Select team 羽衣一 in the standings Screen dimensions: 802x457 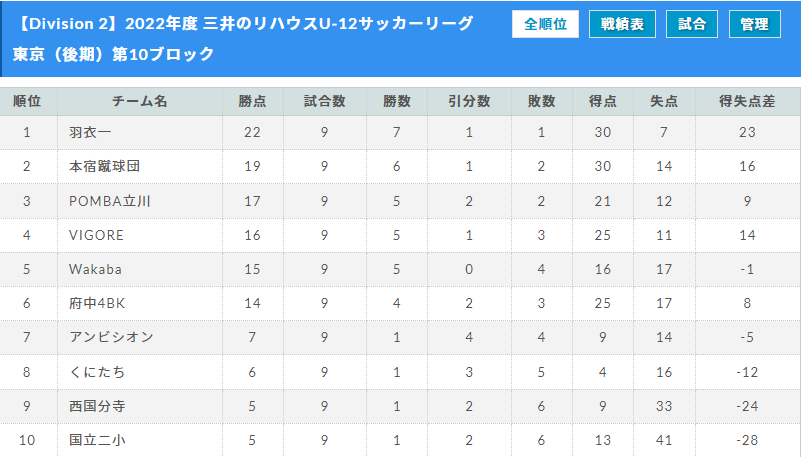(90, 133)
